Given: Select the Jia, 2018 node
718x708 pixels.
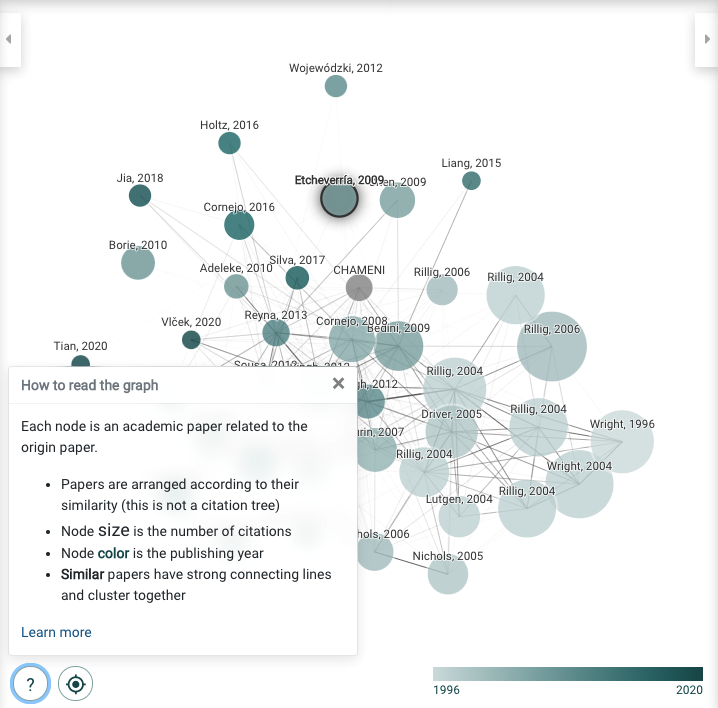Looking at the screenshot, I should [140, 196].
